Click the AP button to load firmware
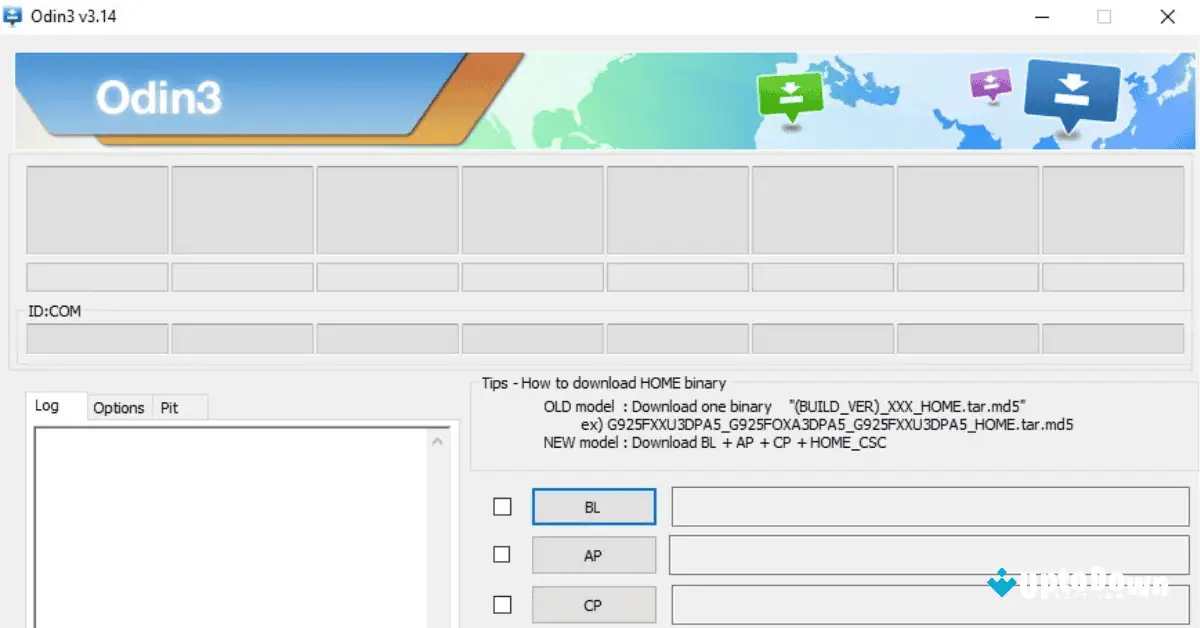This screenshot has width=1200, height=628. [x=593, y=555]
